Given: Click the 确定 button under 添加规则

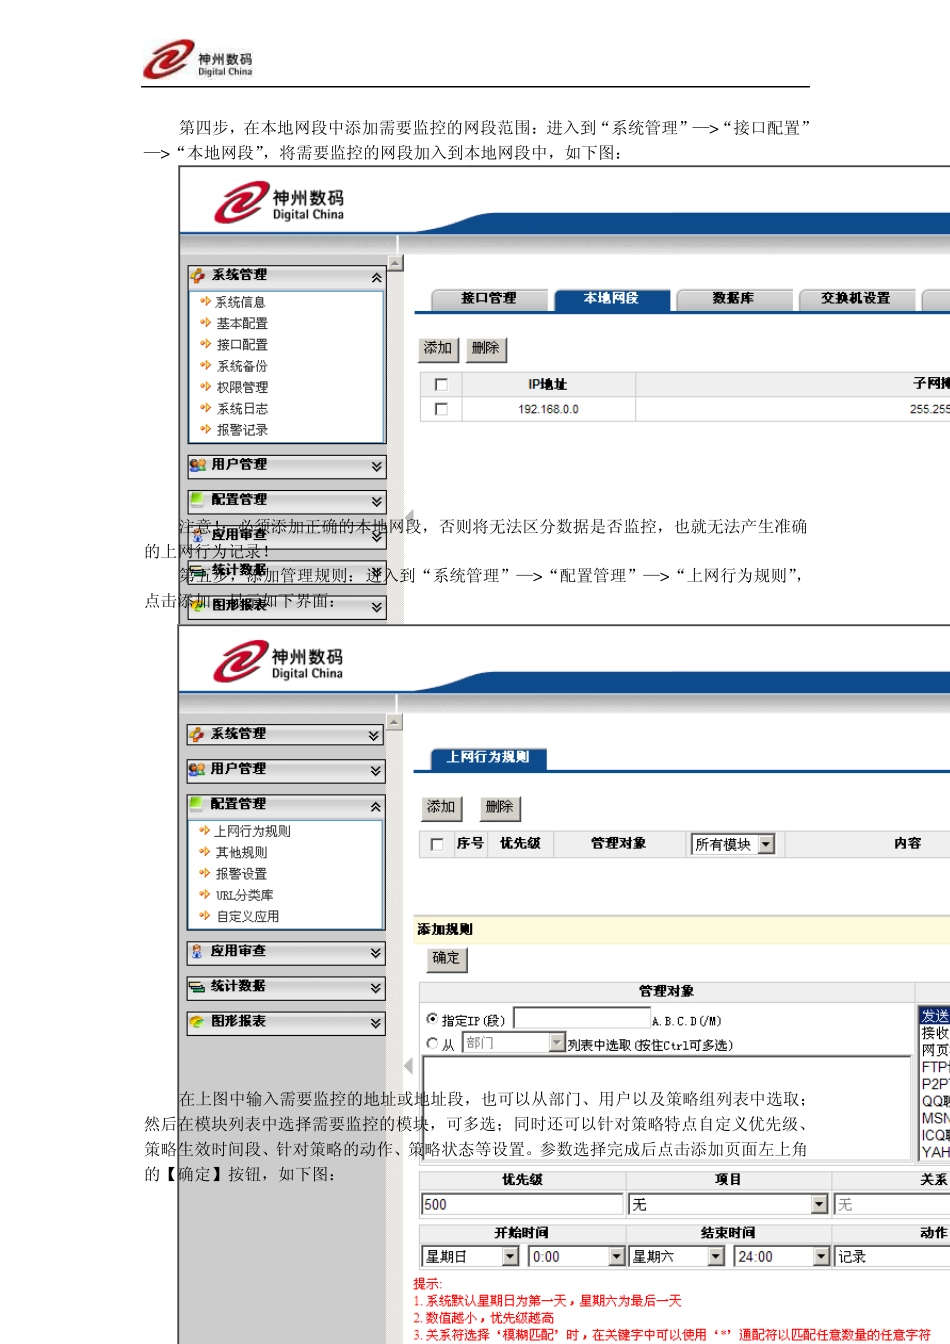Looking at the screenshot, I should (446, 958).
